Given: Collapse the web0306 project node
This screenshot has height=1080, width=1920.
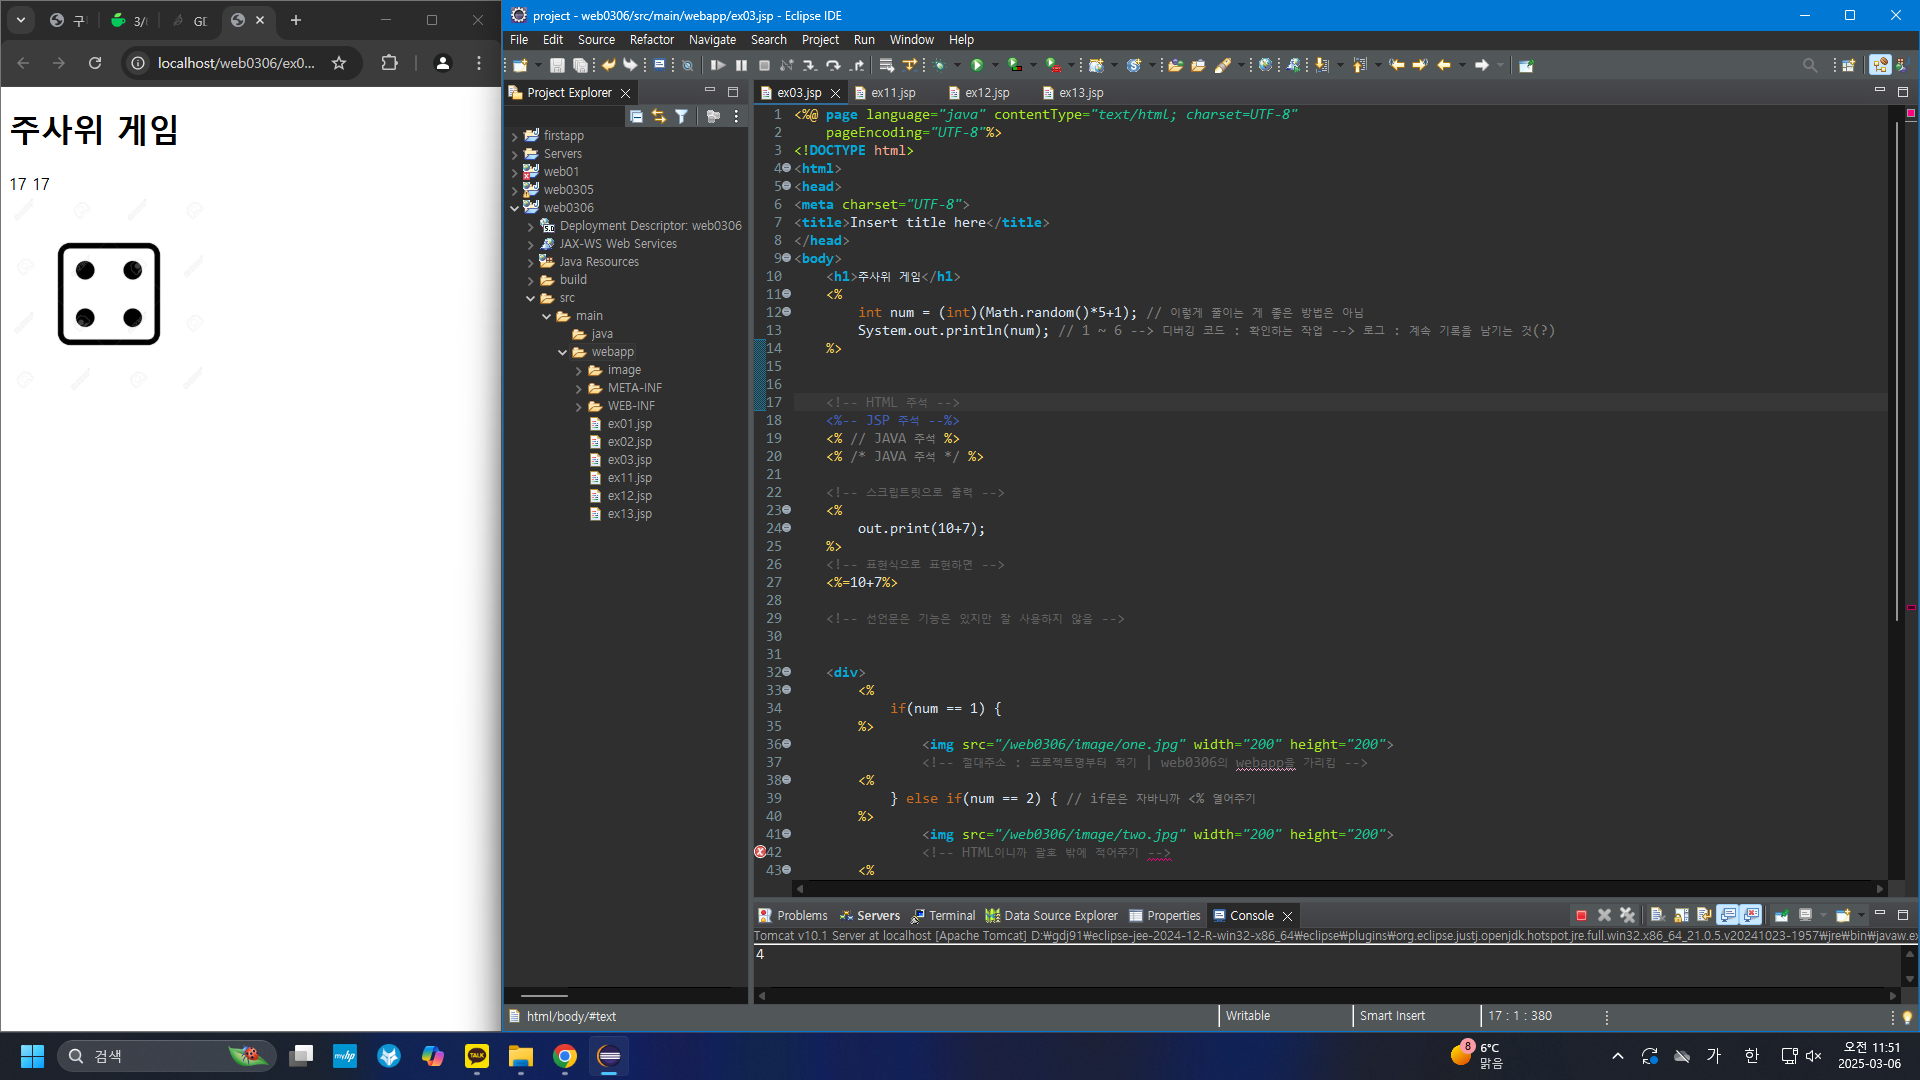Looking at the screenshot, I should [x=515, y=208].
